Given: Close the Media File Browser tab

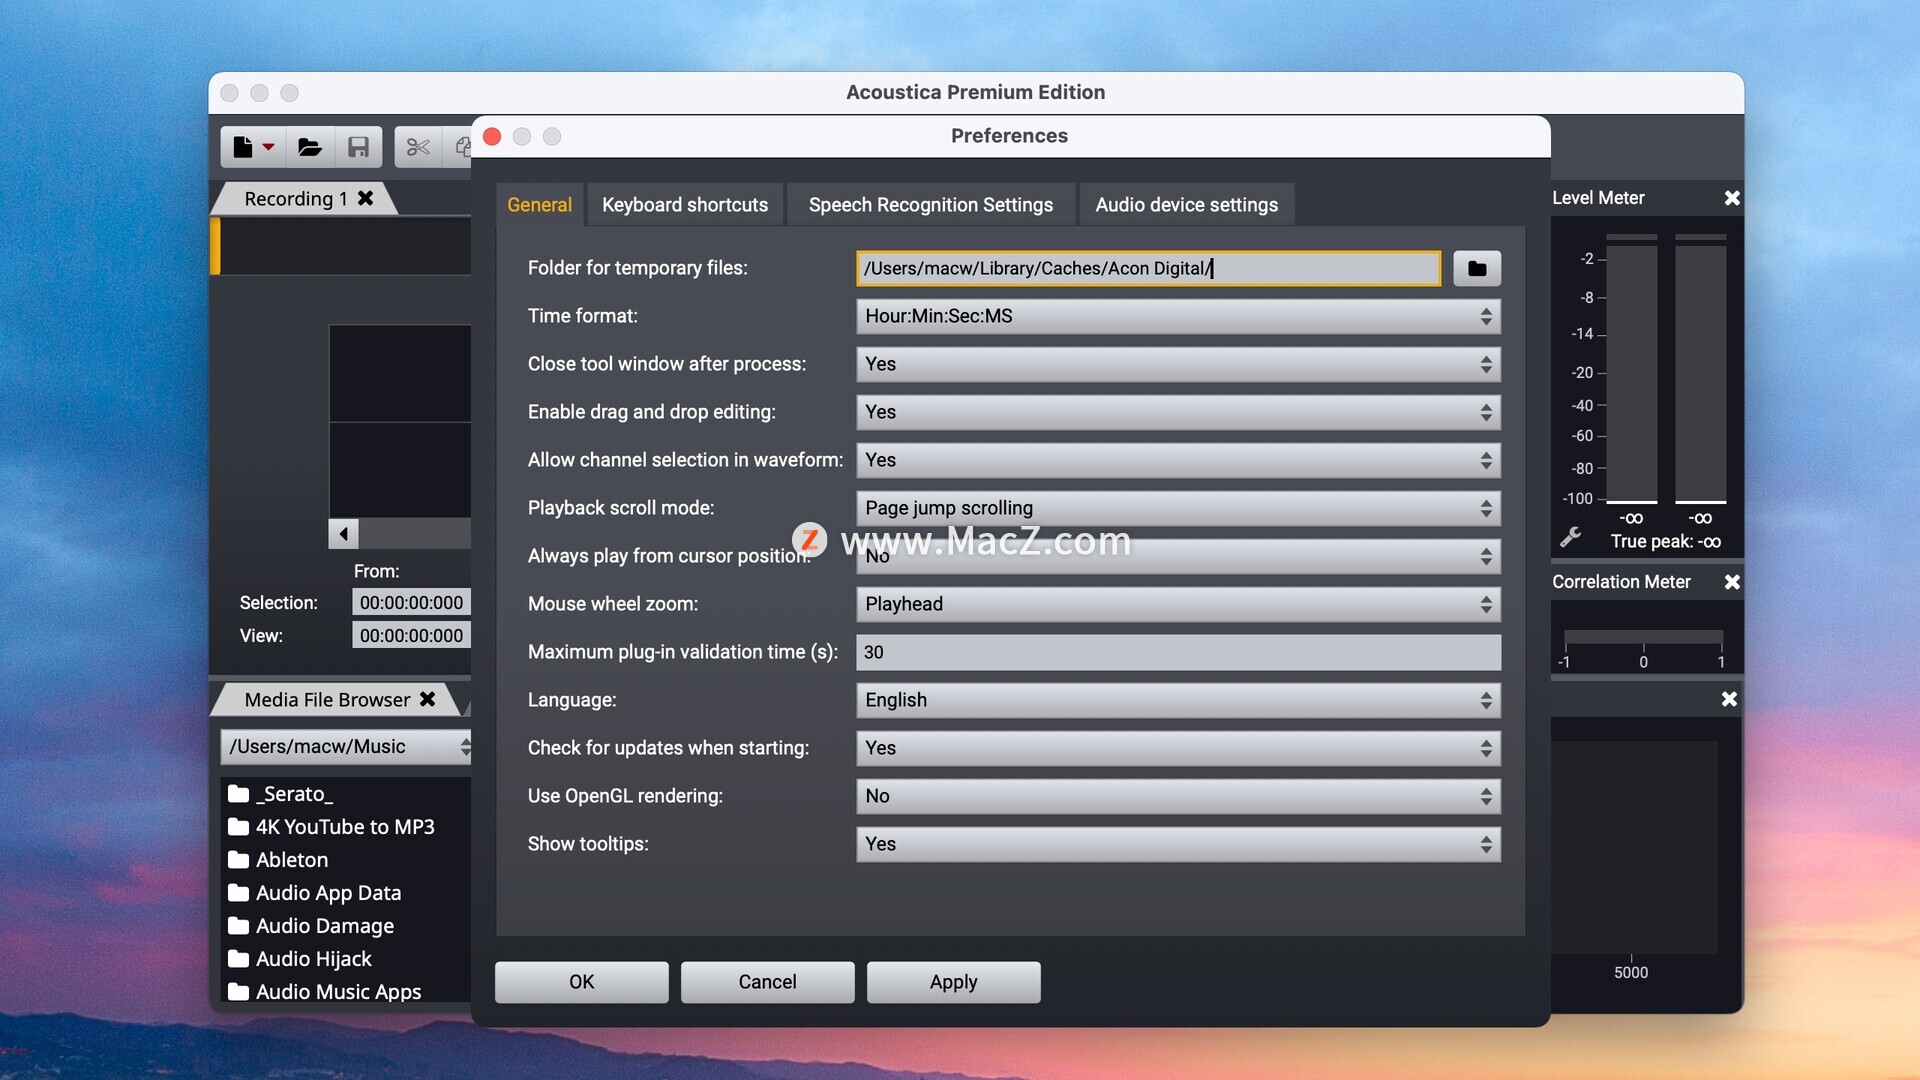Looking at the screenshot, I should coord(427,699).
